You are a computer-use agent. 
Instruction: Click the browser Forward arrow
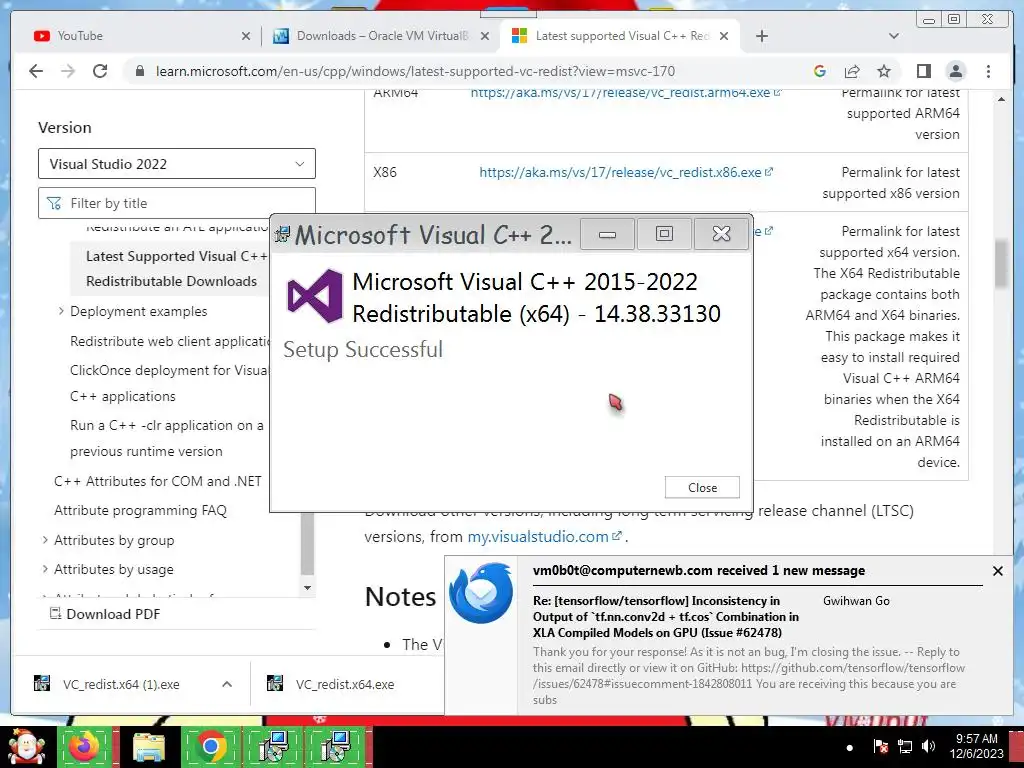pos(68,71)
